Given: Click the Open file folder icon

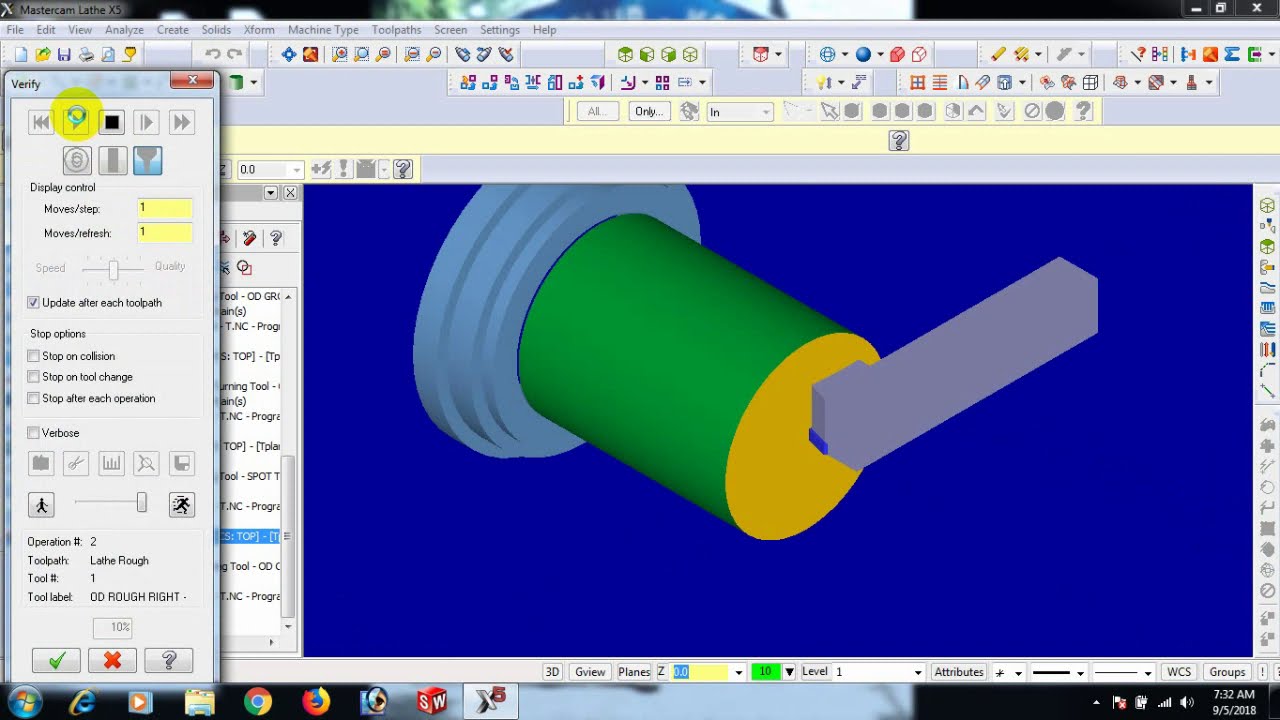Looking at the screenshot, I should coord(43,54).
